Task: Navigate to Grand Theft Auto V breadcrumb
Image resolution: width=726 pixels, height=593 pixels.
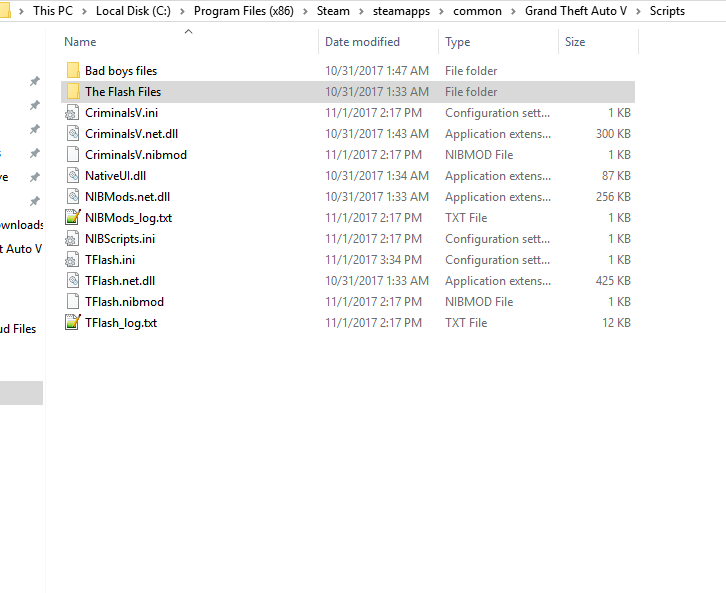Action: click(x=576, y=11)
